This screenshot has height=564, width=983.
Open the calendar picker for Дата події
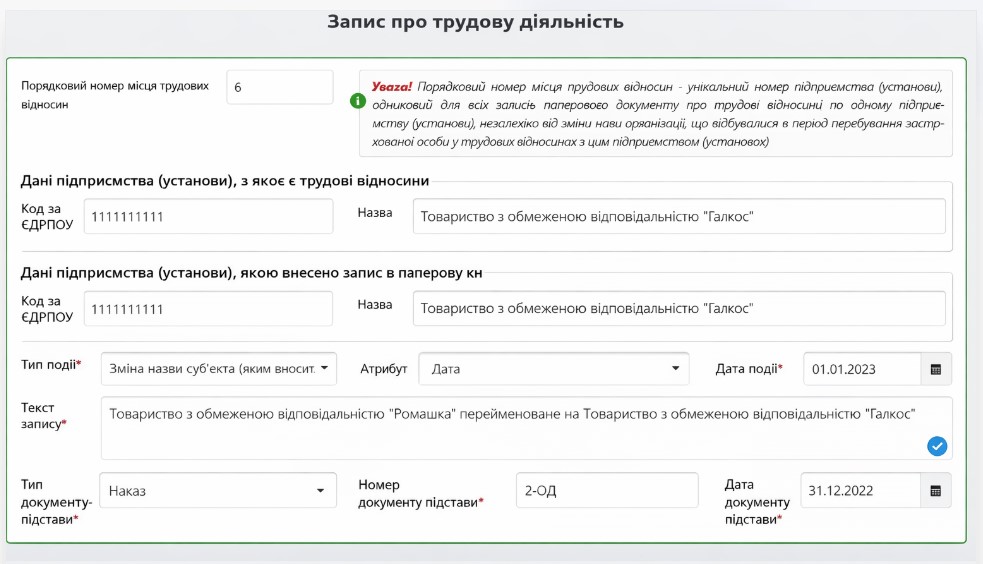point(936,369)
